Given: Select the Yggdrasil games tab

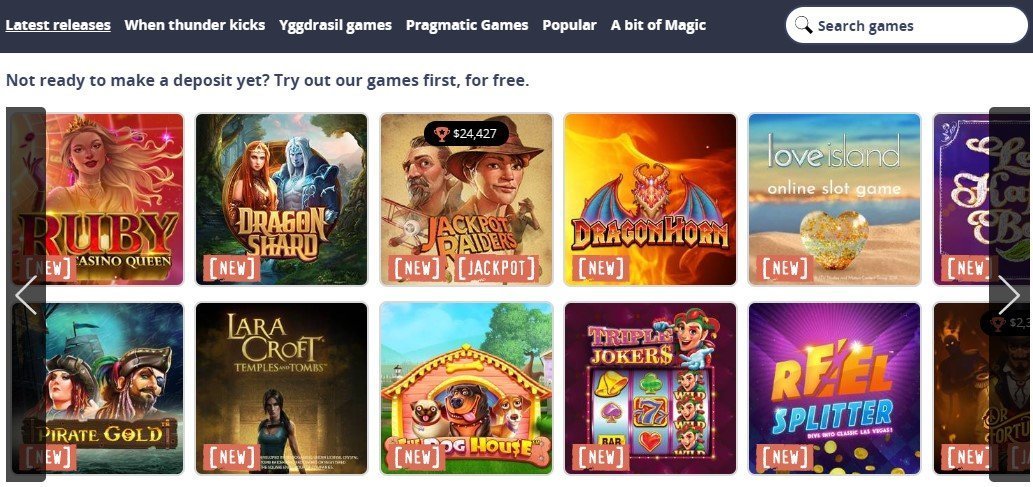Looking at the screenshot, I should (335, 26).
